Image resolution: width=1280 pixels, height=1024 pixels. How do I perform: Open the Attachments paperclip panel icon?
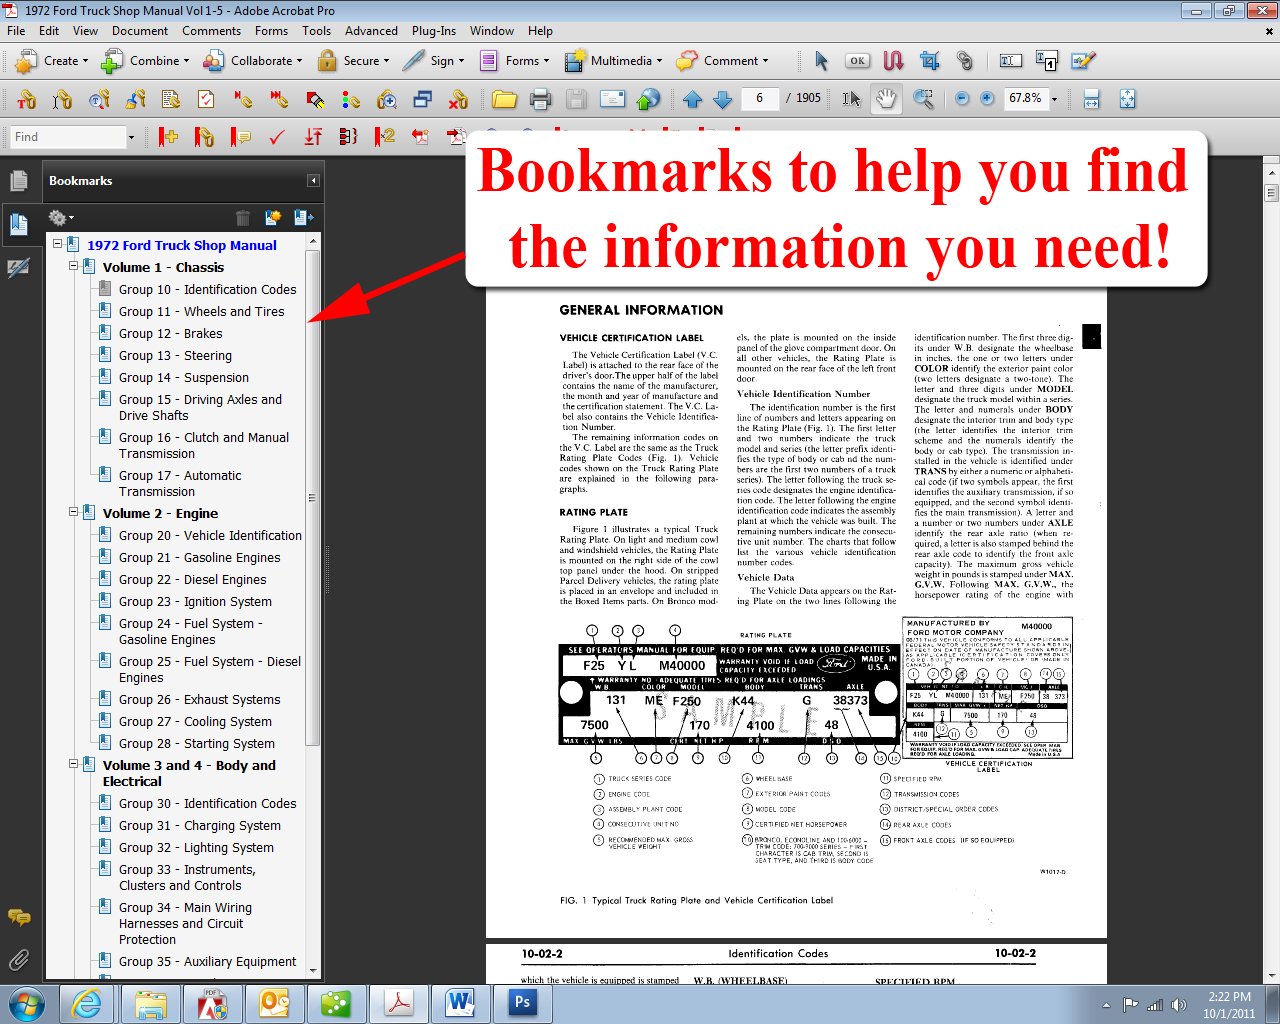pyautogui.click(x=20, y=960)
